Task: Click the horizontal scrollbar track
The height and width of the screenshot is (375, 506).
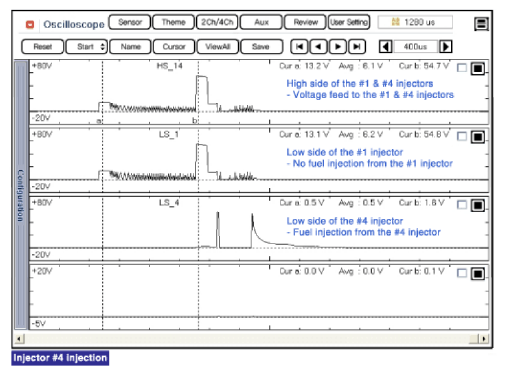Action: click(251, 339)
